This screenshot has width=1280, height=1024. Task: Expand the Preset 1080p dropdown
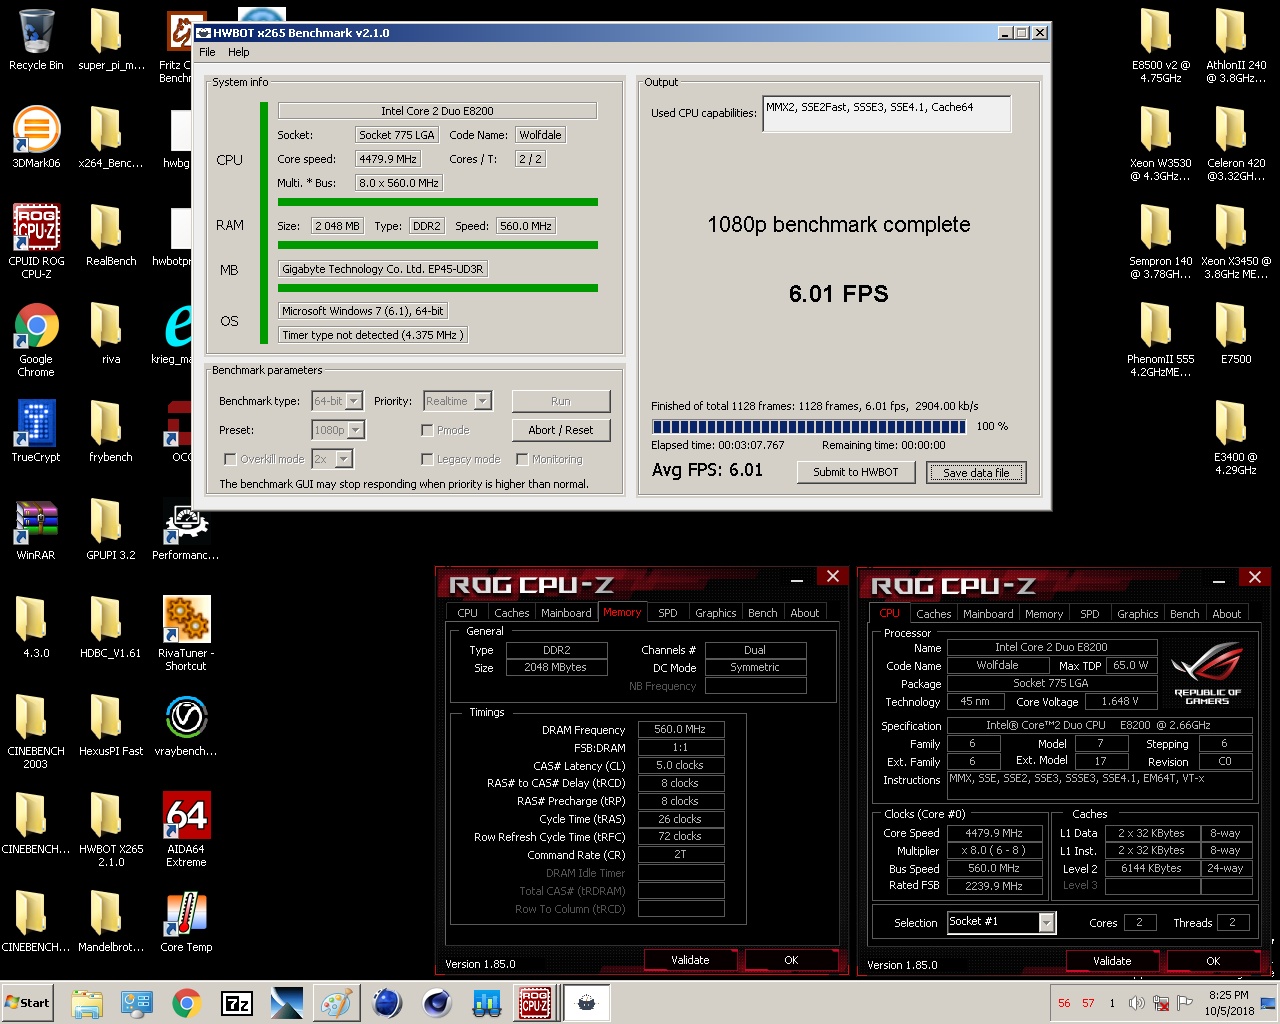click(x=356, y=430)
